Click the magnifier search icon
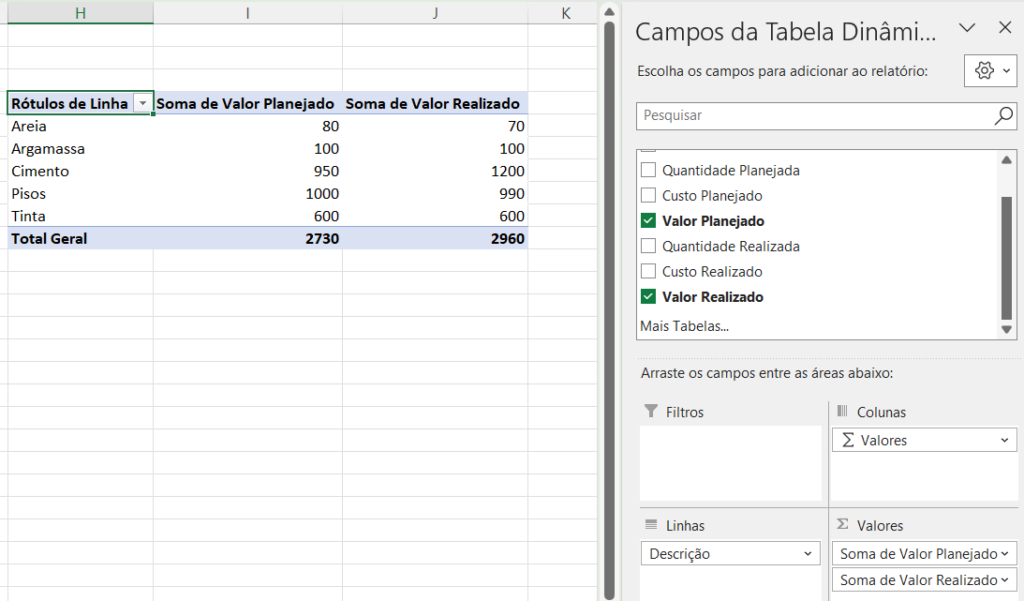Viewport: 1024px width, 601px height. 1003,116
